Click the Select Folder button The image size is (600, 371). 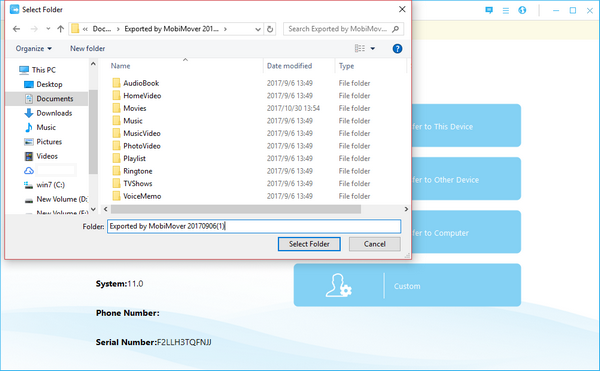(x=309, y=244)
